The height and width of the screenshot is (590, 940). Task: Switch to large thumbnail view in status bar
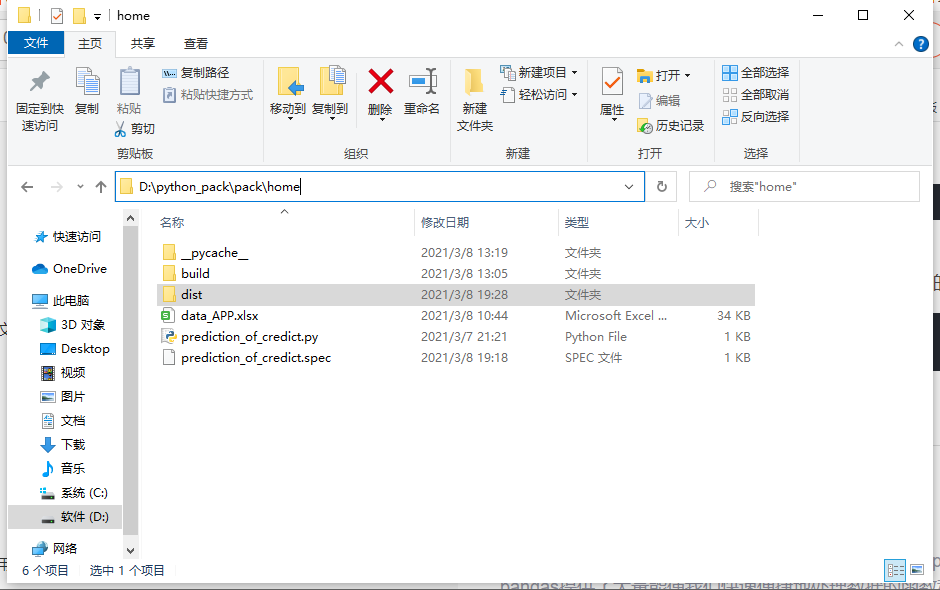click(915, 570)
